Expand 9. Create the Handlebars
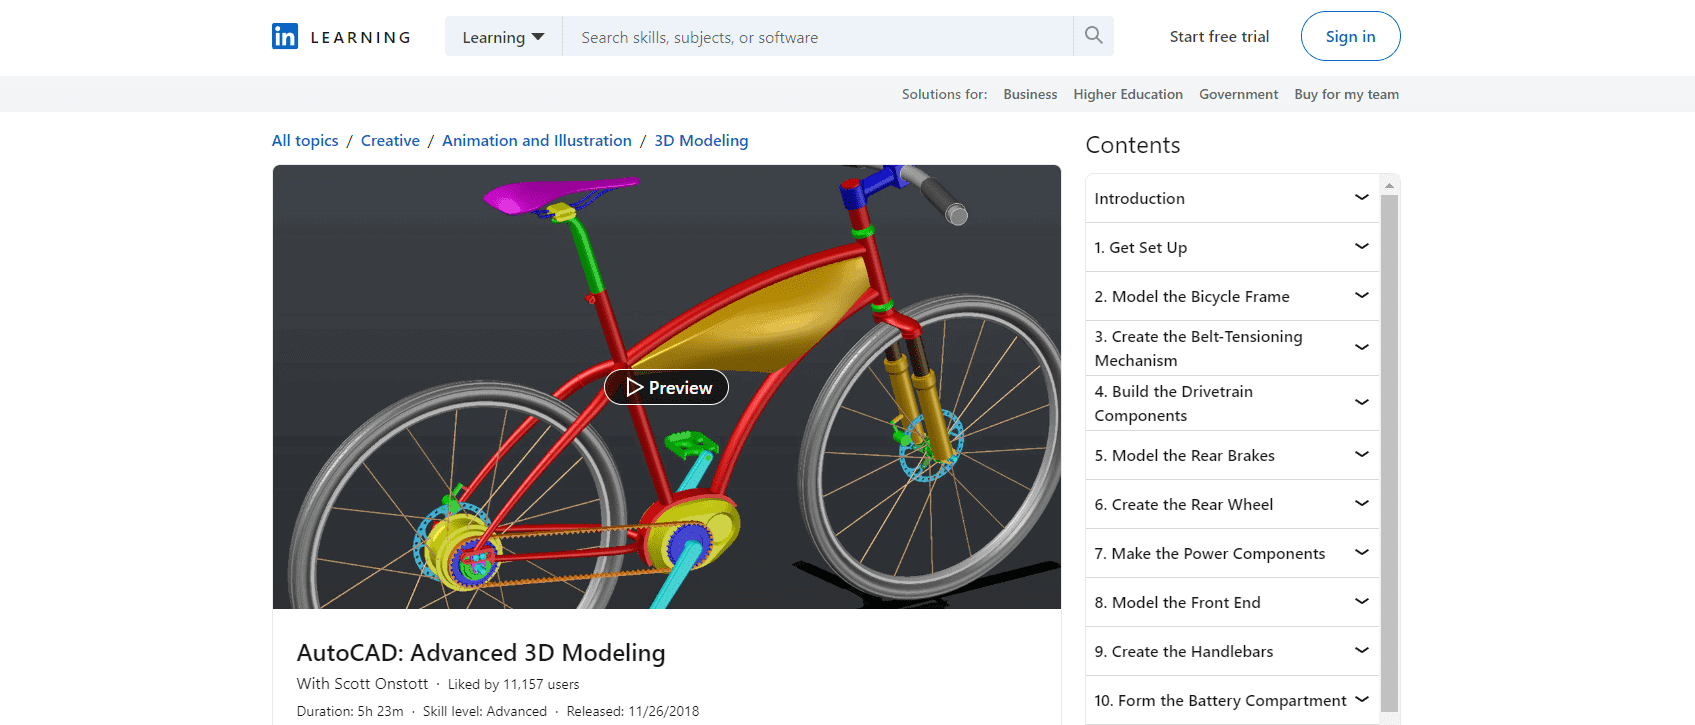 click(x=1232, y=651)
